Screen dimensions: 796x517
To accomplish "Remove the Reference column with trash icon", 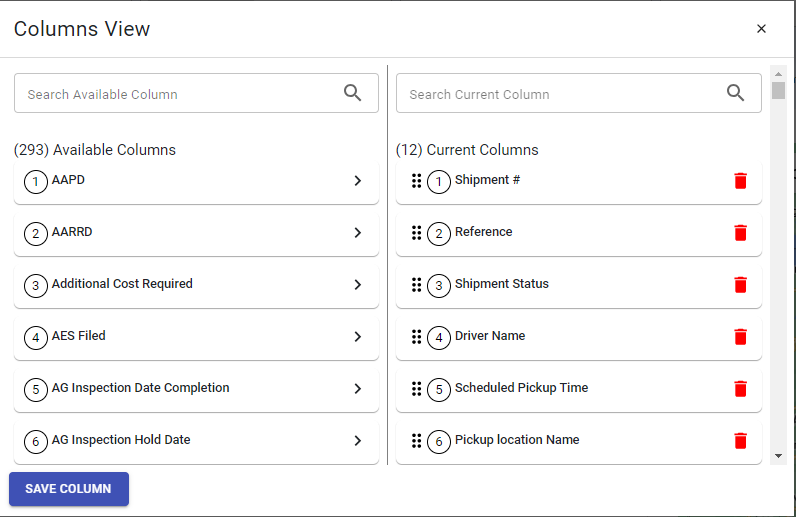I will click(x=740, y=233).
